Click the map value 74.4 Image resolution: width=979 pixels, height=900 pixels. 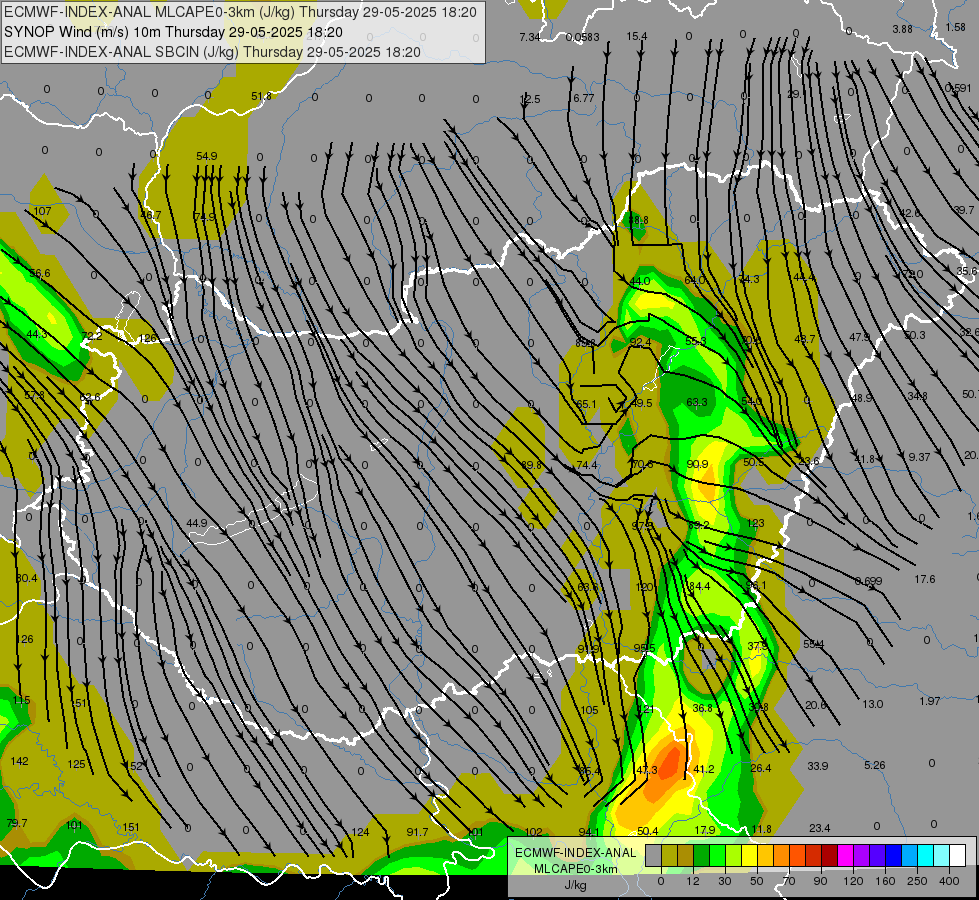[587, 465]
